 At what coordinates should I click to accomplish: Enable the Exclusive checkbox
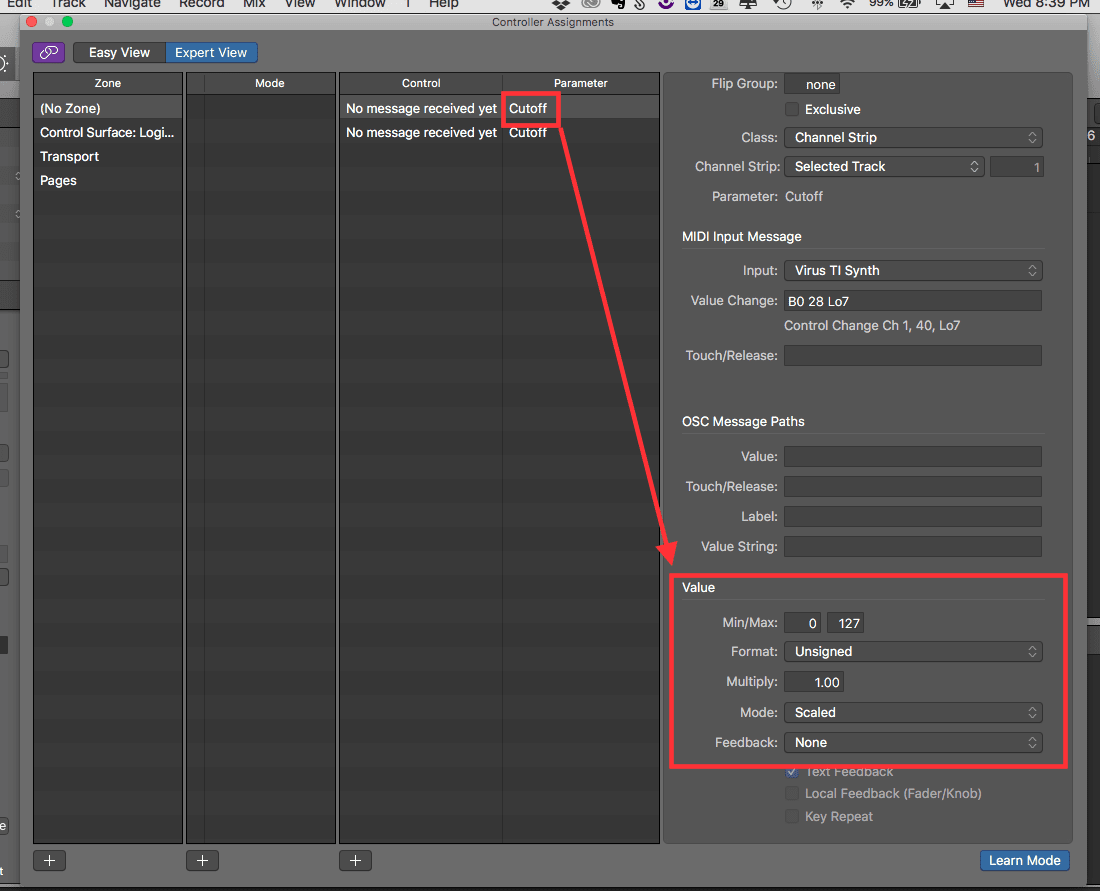coord(792,110)
